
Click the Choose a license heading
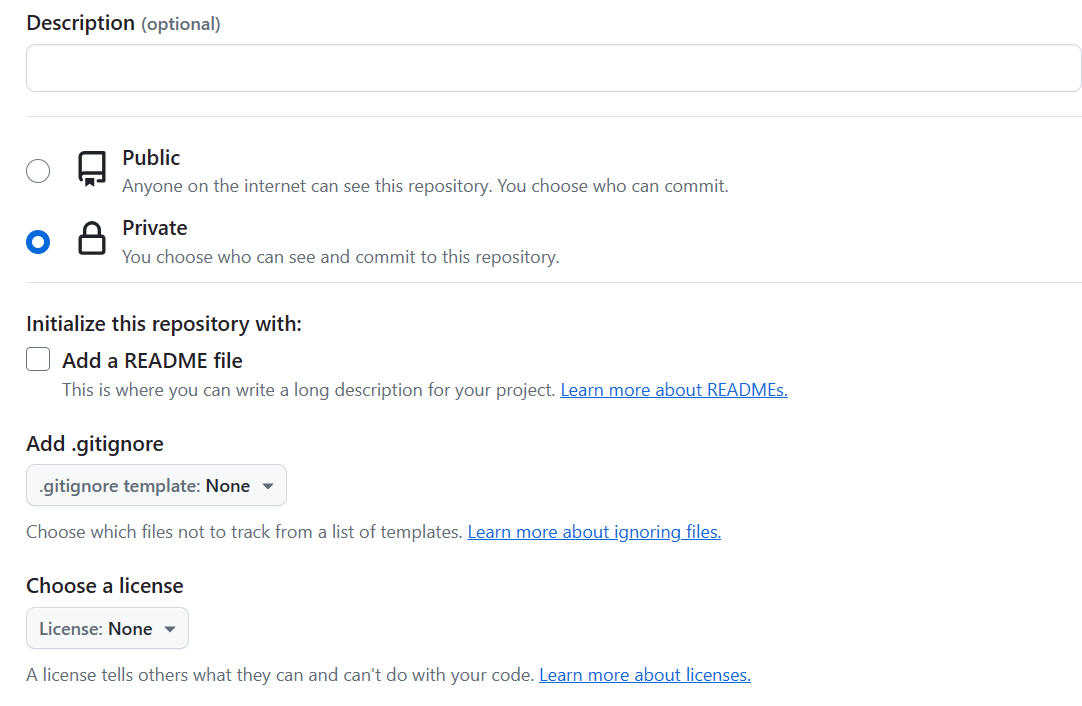(105, 586)
